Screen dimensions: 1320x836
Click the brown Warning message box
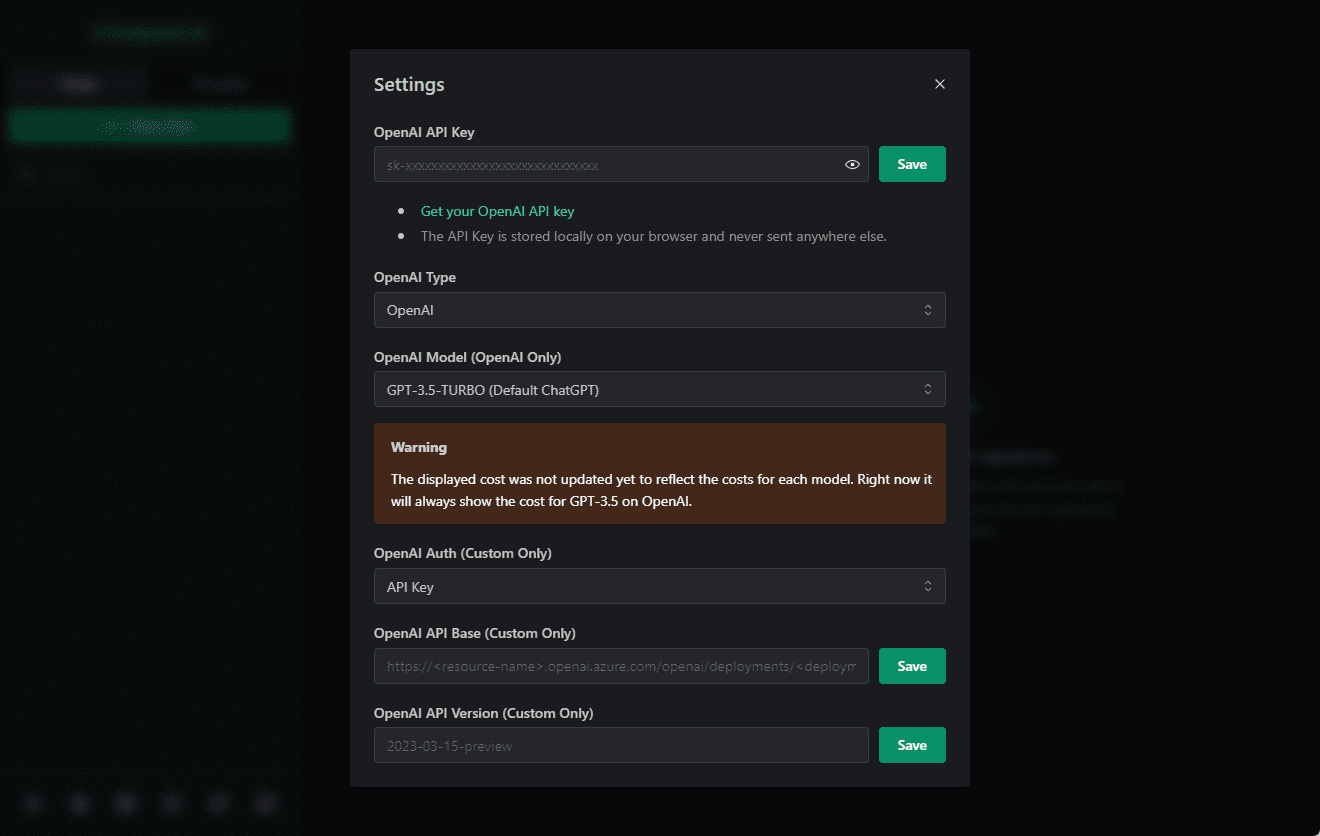(659, 473)
